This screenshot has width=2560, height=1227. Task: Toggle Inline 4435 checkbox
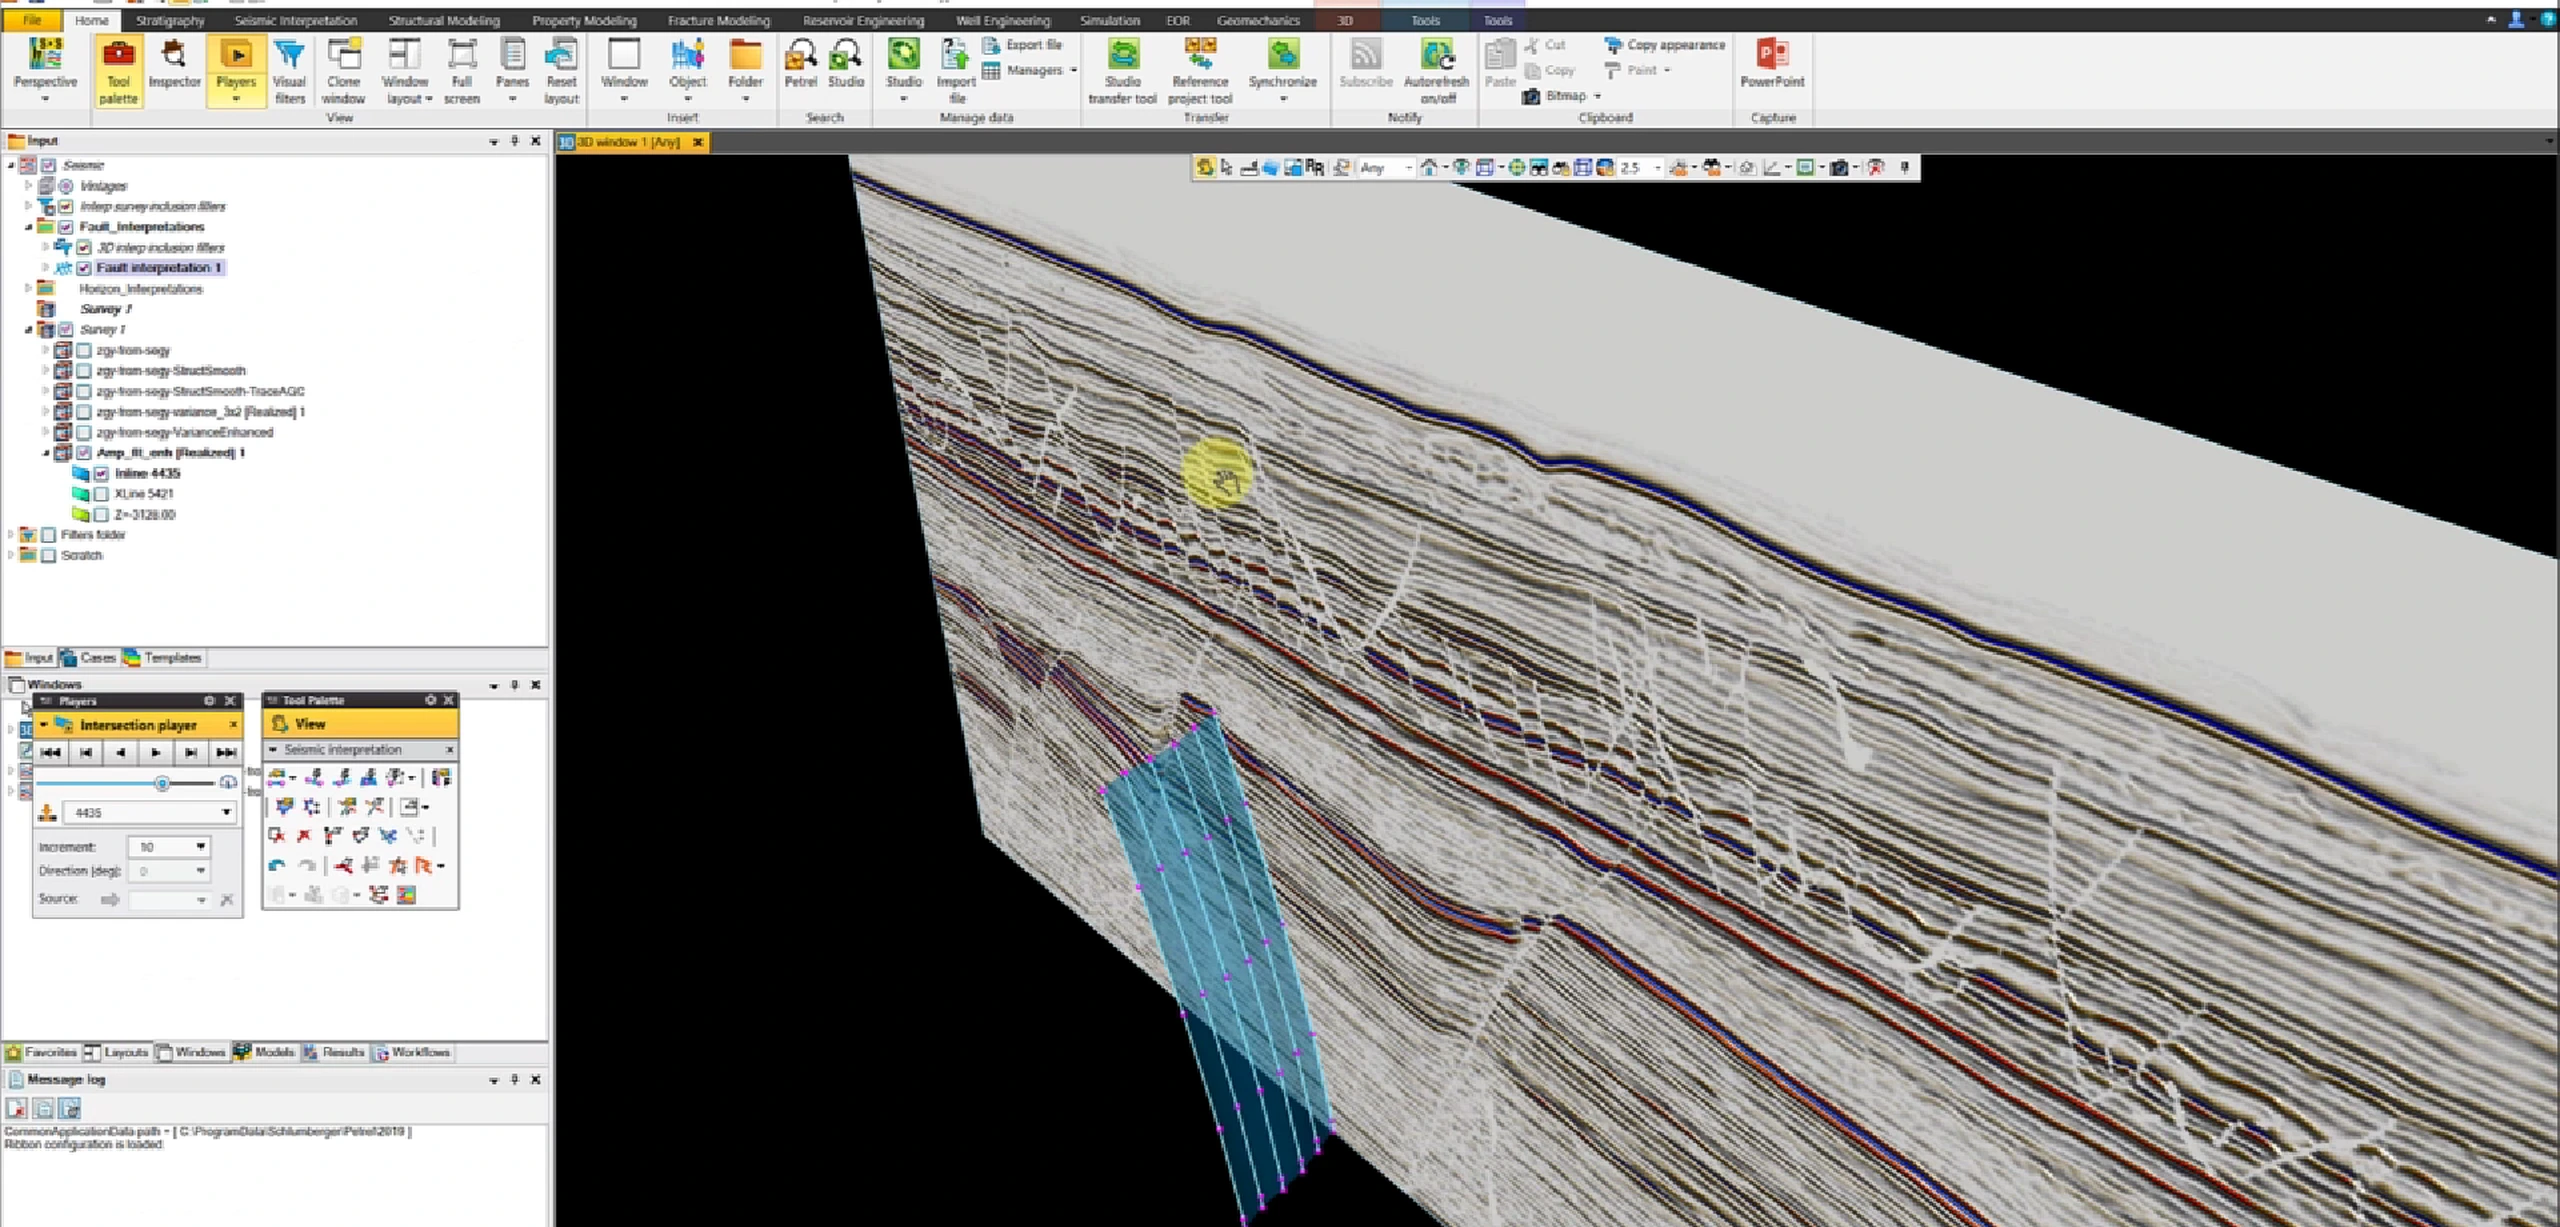pyautogui.click(x=101, y=474)
